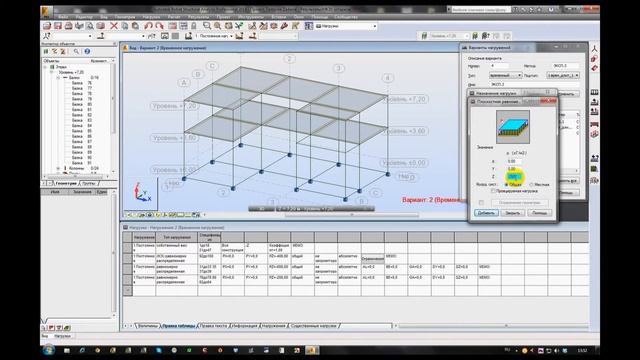Click the X load value field

[x=513, y=162]
